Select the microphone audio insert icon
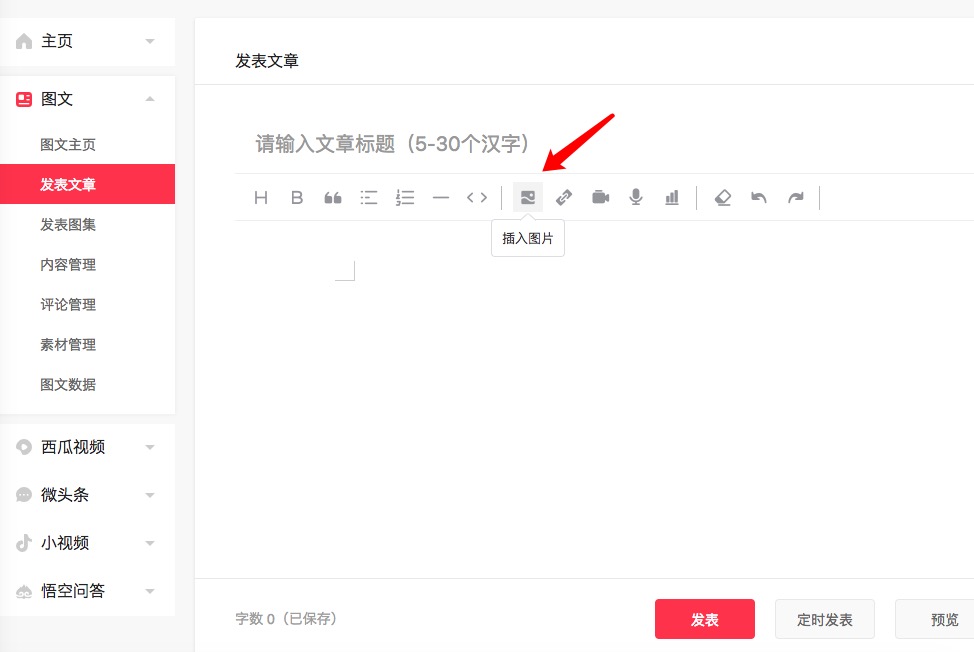 (x=635, y=197)
